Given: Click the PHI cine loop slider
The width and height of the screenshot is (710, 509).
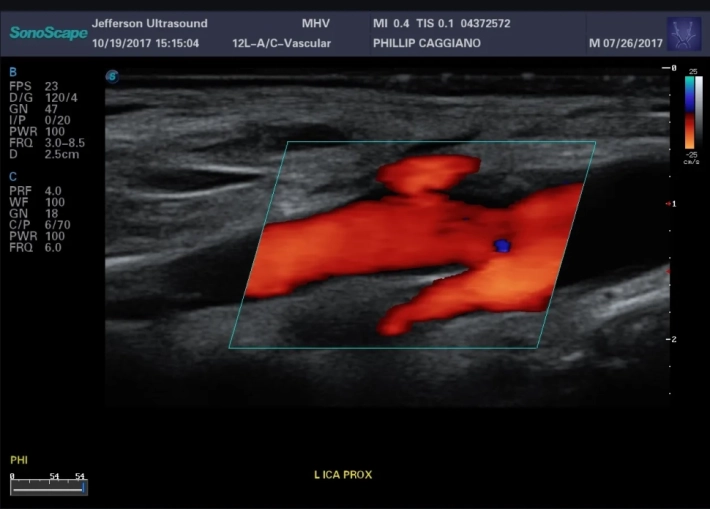Looking at the screenshot, I should [49, 487].
